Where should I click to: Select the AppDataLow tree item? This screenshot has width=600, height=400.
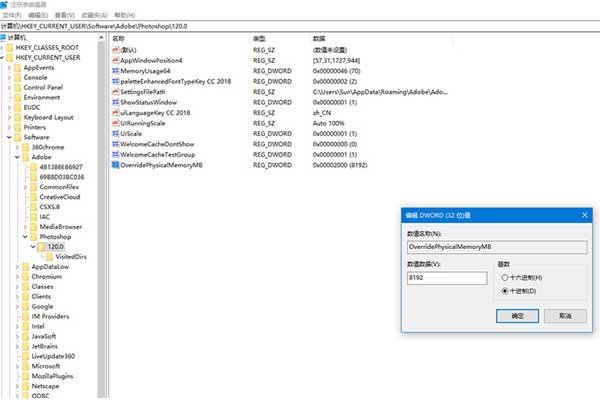[x=50, y=266]
